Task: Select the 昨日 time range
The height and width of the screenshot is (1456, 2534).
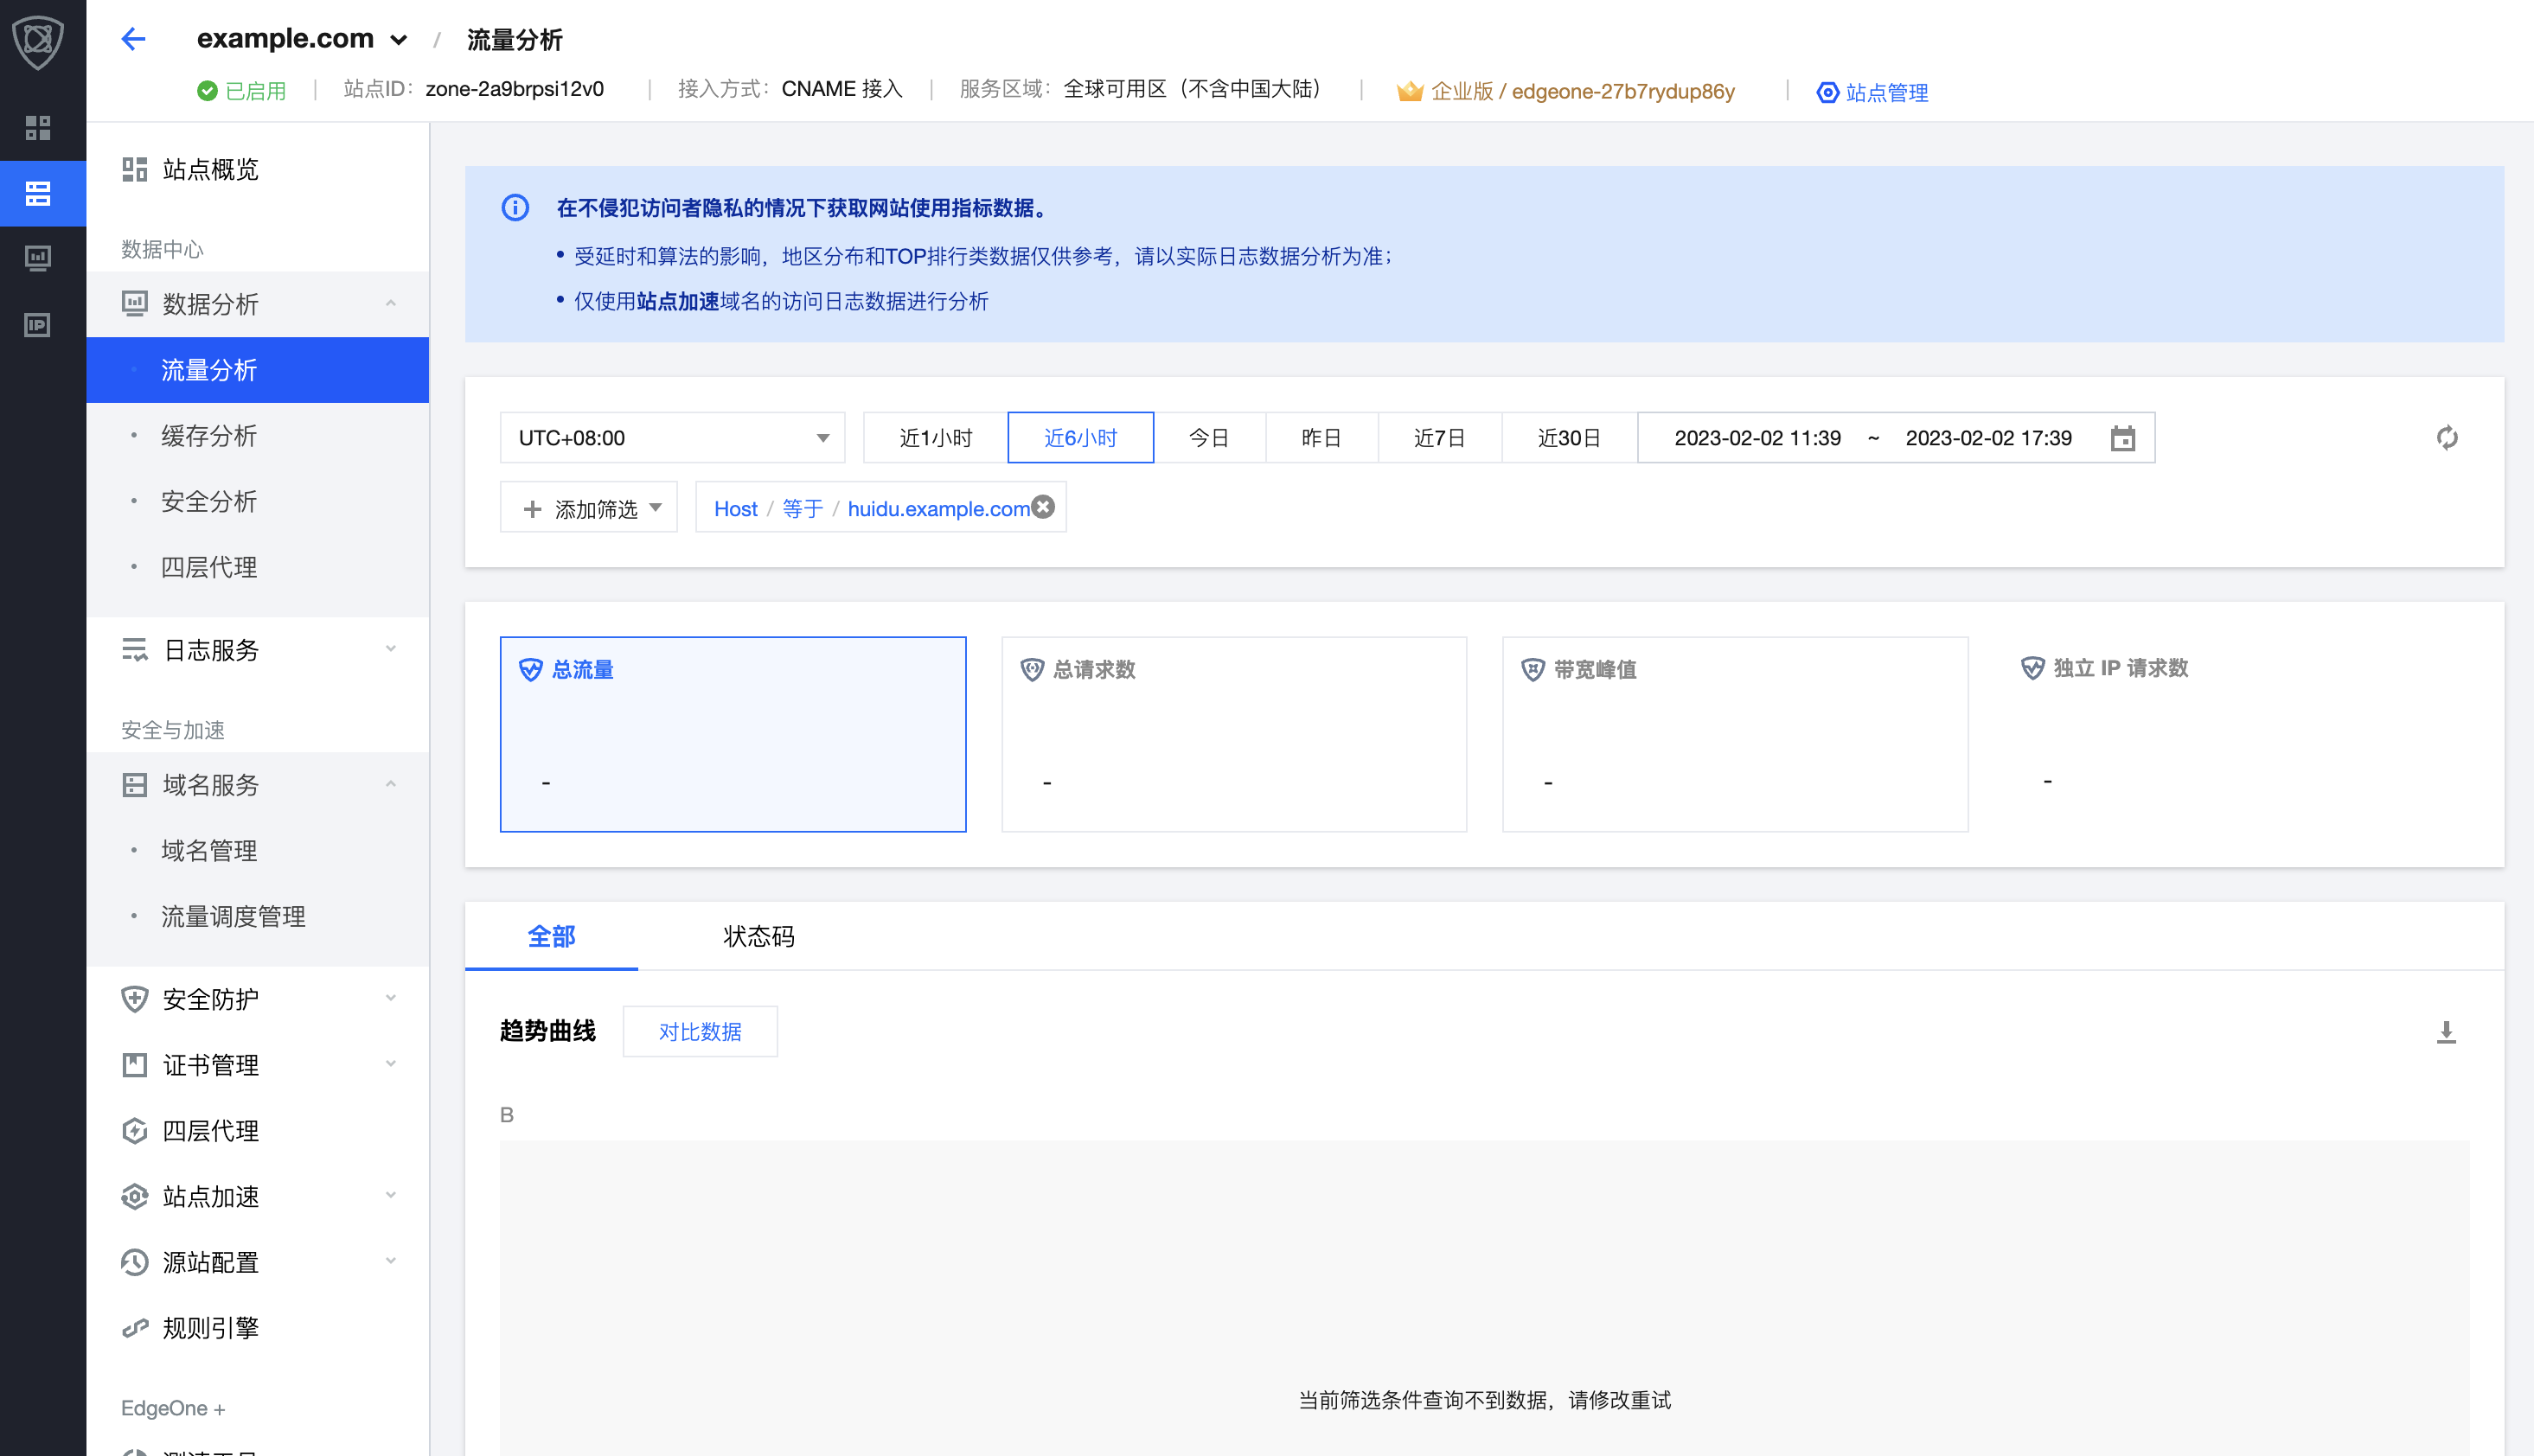Action: 1322,438
